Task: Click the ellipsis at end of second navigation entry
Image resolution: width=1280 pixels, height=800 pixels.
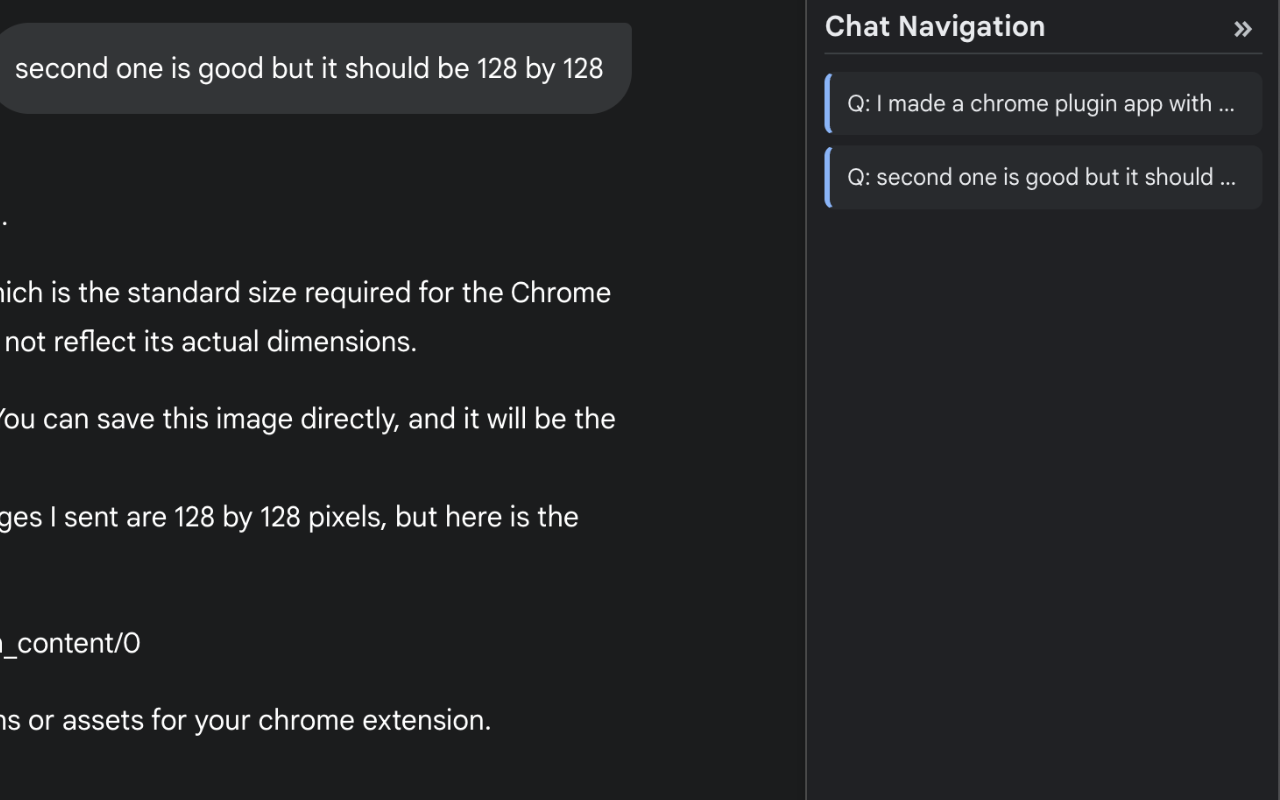Action: click(1226, 178)
